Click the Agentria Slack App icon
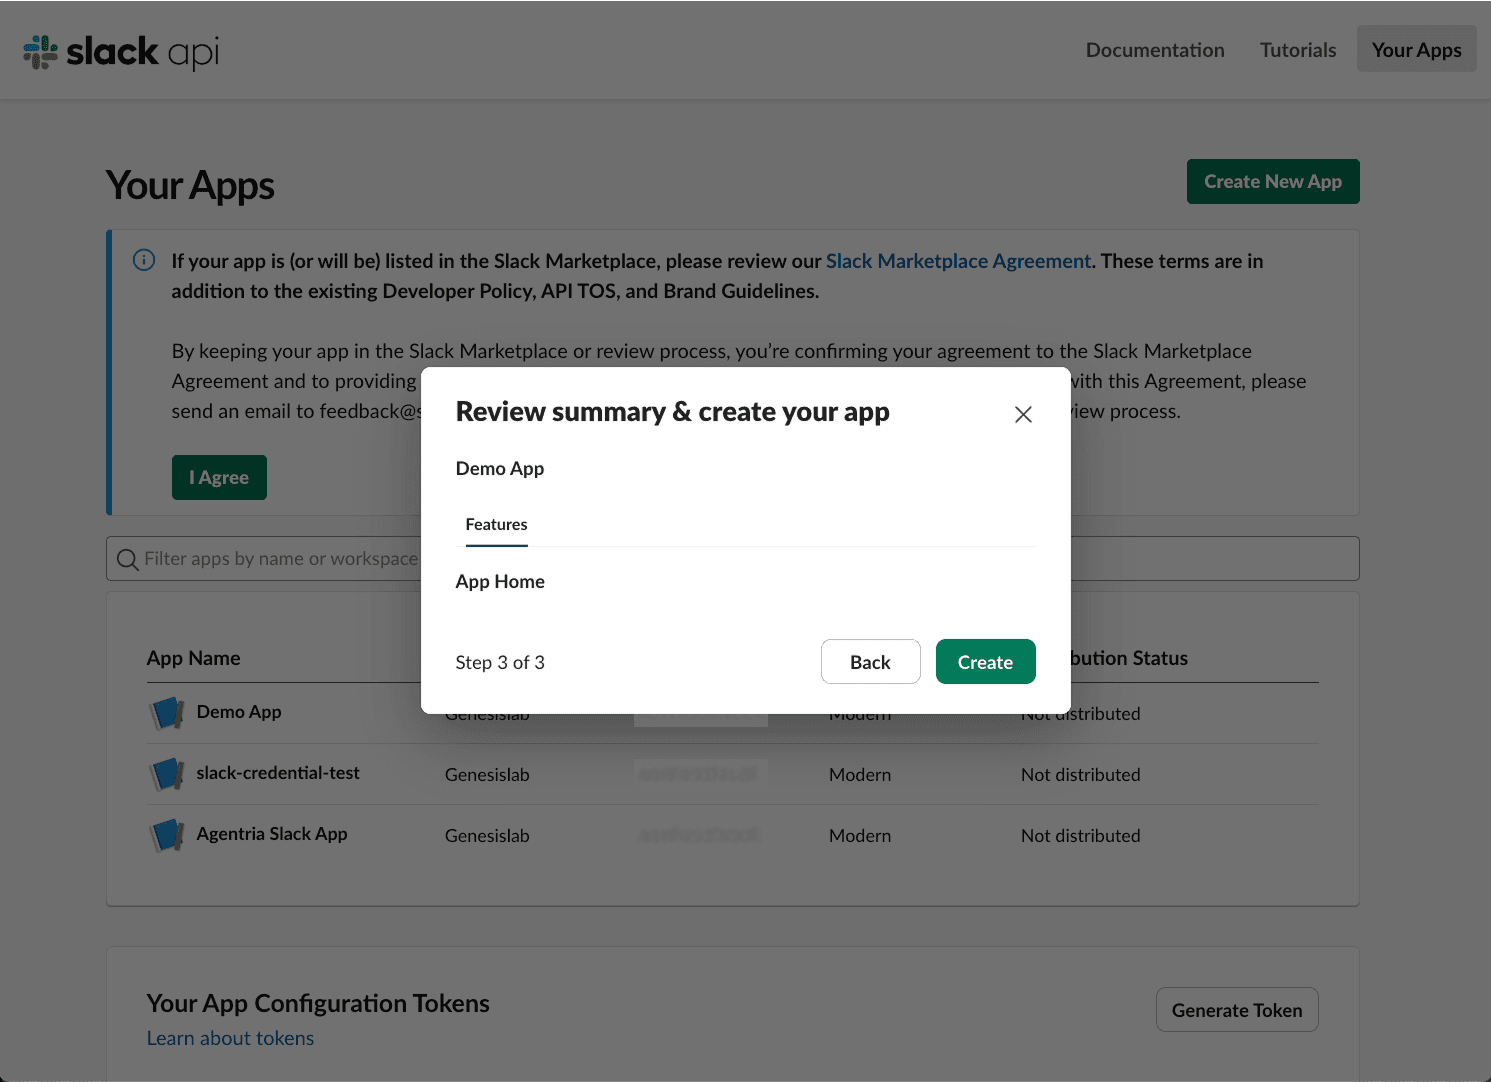 [x=167, y=835]
